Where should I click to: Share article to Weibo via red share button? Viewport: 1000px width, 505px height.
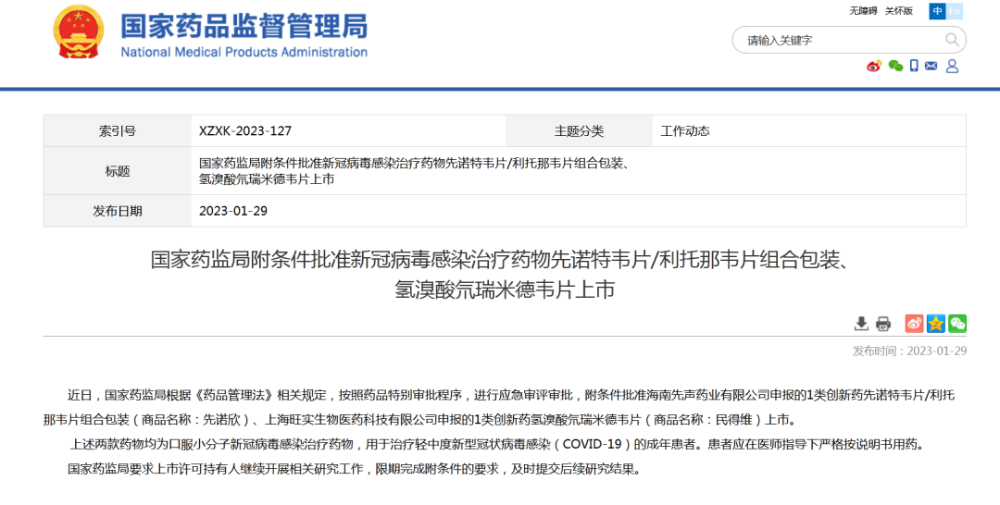[914, 323]
